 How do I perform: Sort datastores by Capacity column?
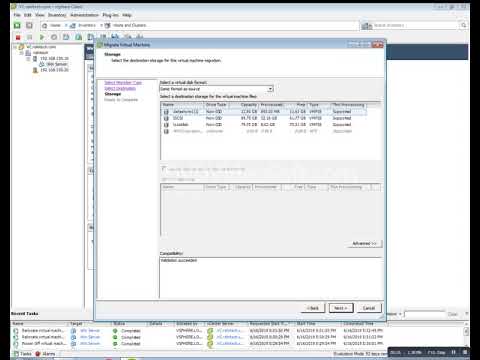tap(244, 105)
